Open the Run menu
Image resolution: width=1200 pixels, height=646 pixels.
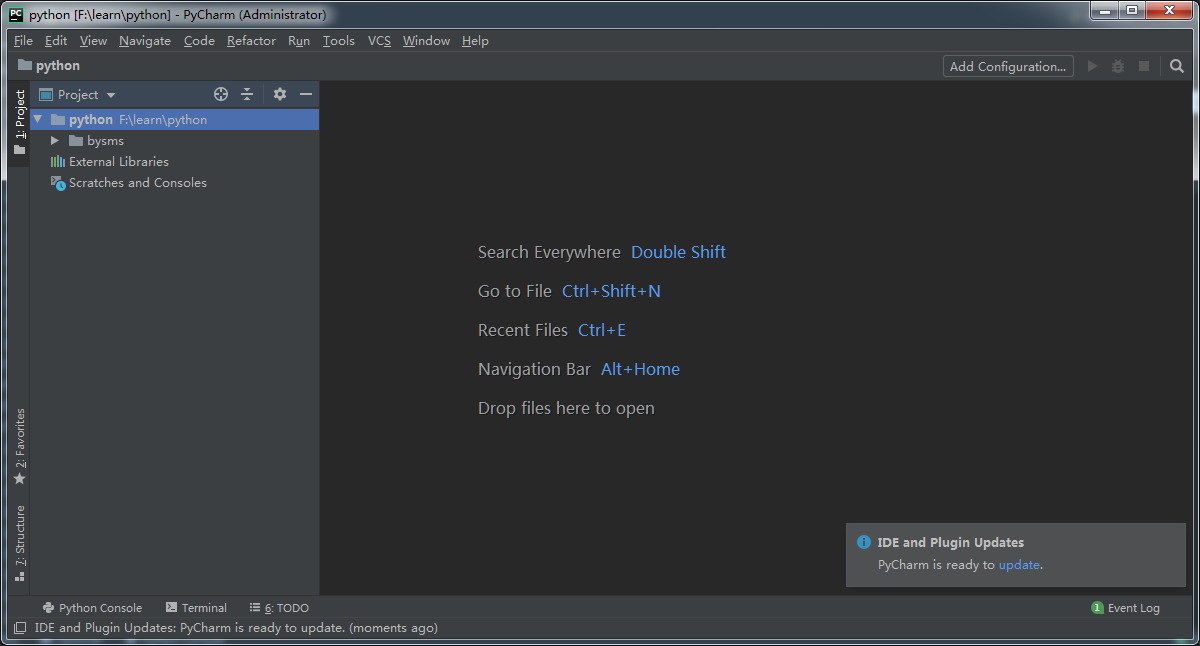pos(299,41)
